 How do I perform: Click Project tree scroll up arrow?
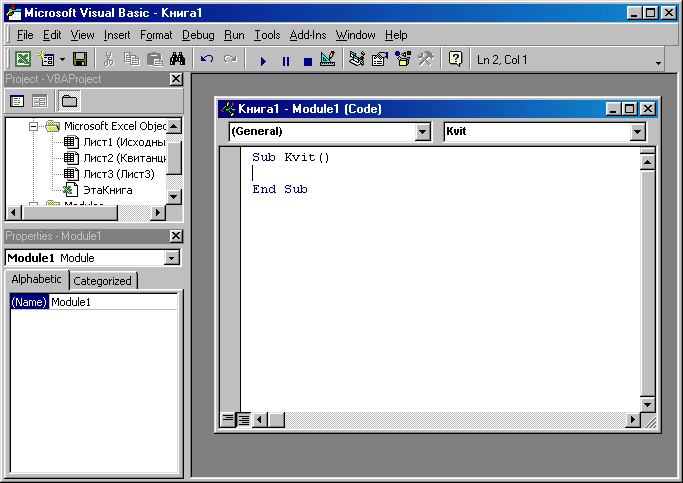tap(174, 126)
